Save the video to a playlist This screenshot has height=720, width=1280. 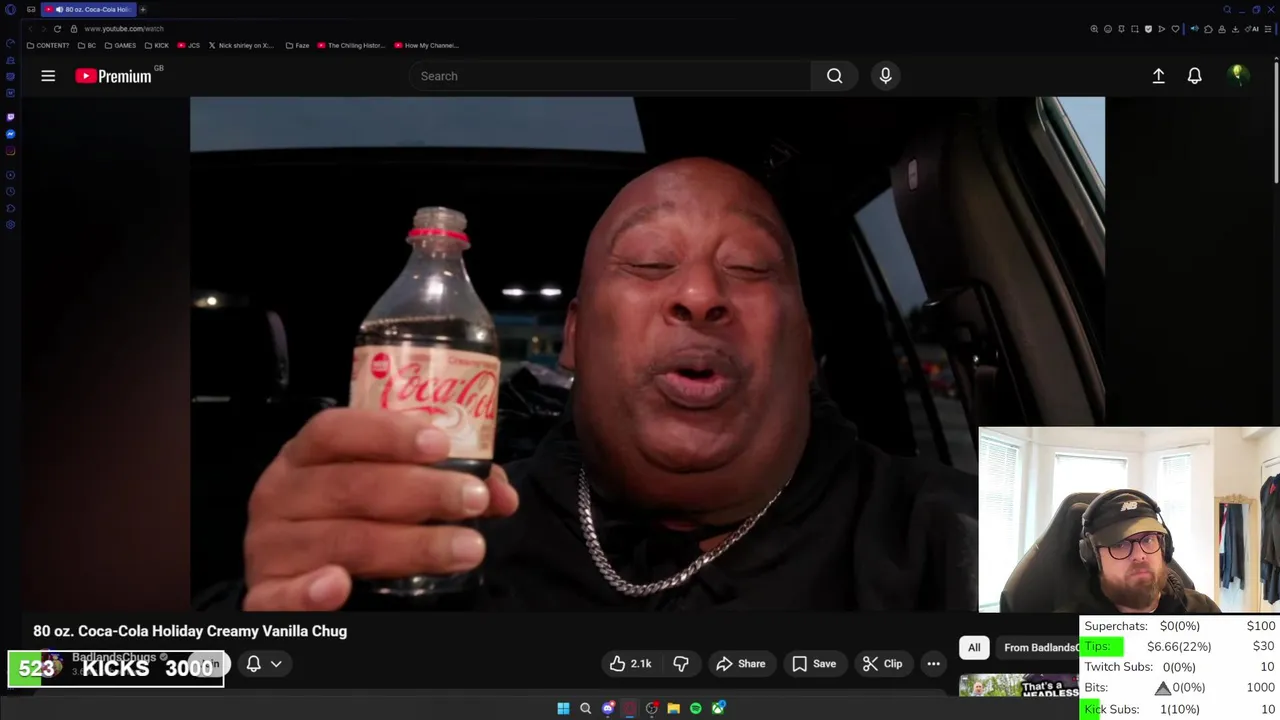814,664
